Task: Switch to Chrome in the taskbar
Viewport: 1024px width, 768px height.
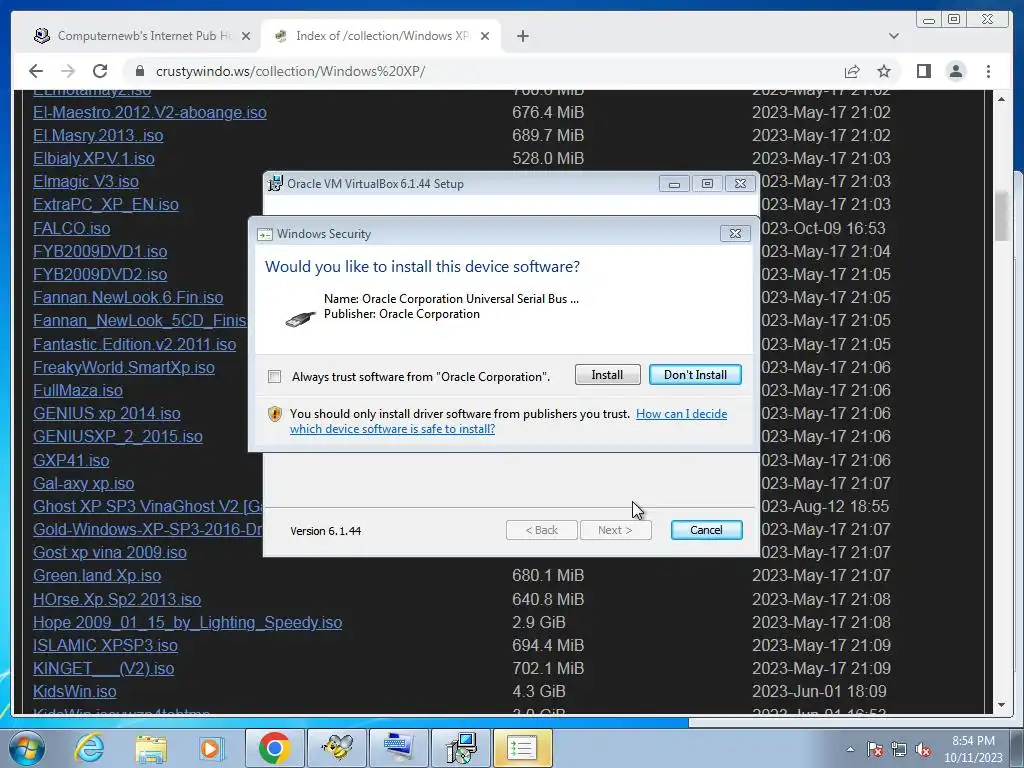Action: [274, 748]
